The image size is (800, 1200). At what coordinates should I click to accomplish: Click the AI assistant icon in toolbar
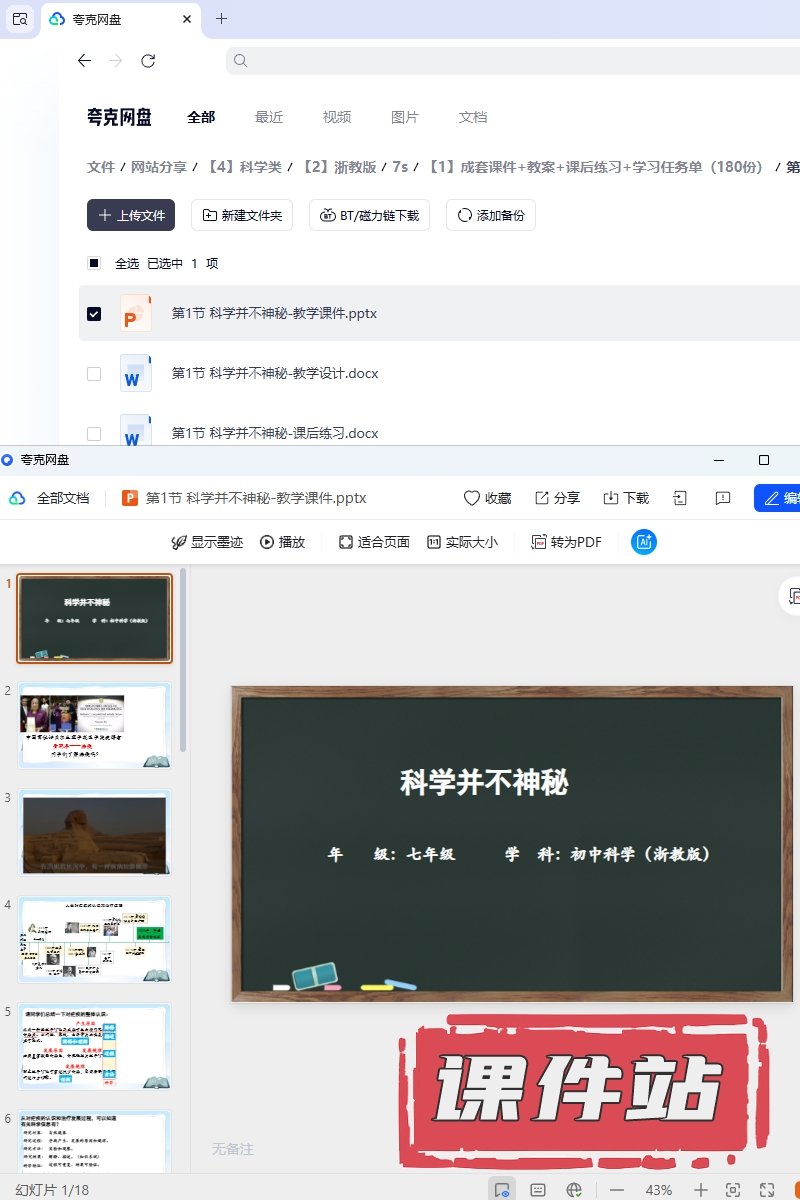643,542
